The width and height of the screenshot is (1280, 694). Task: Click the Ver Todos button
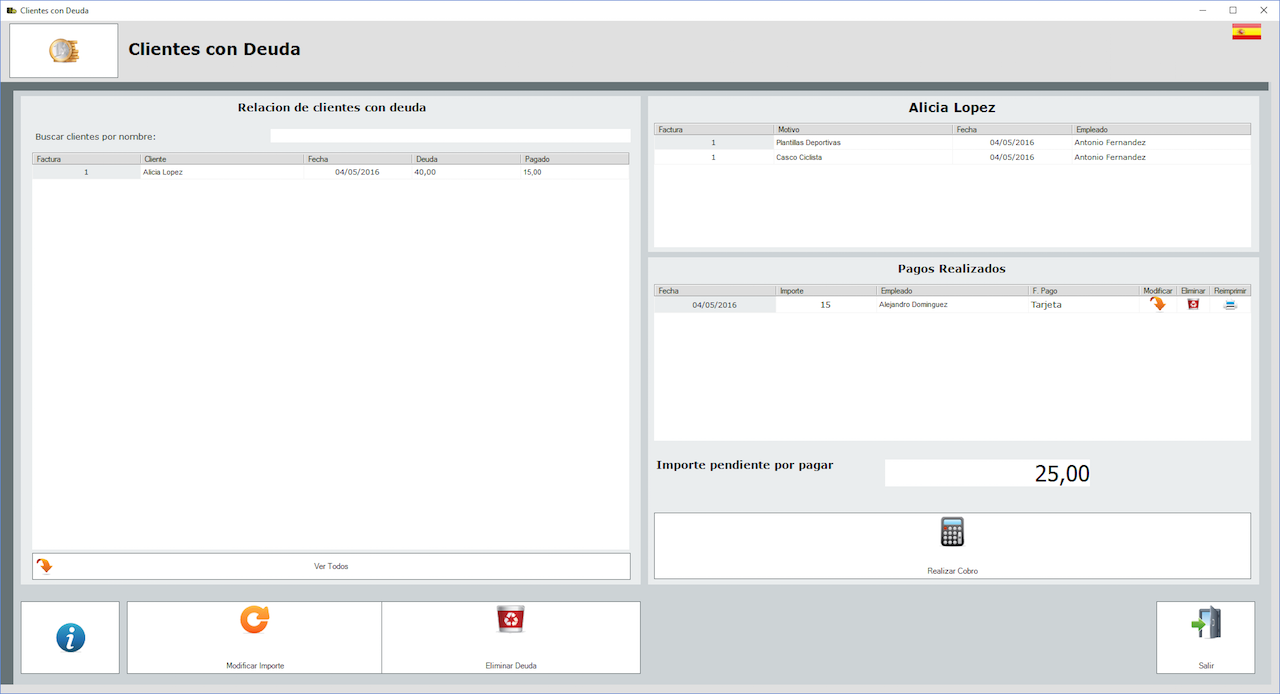pos(331,566)
